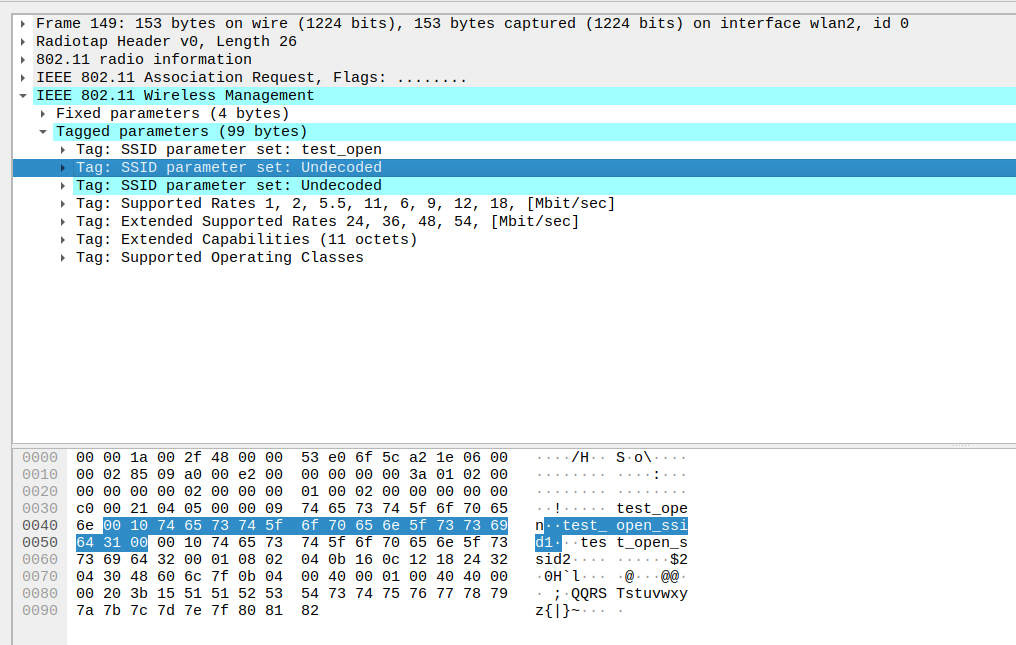Select Extended Supported Rates 24, 36 tag
1016x645 pixels.
[327, 221]
